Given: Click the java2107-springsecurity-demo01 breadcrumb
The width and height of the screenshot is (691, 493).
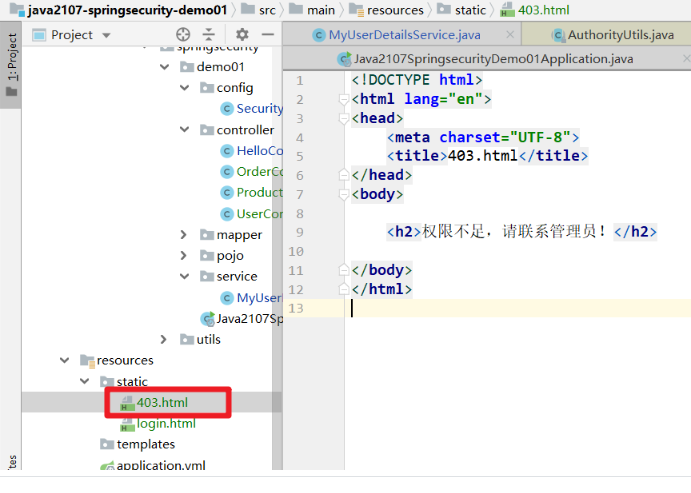Looking at the screenshot, I should (127, 10).
